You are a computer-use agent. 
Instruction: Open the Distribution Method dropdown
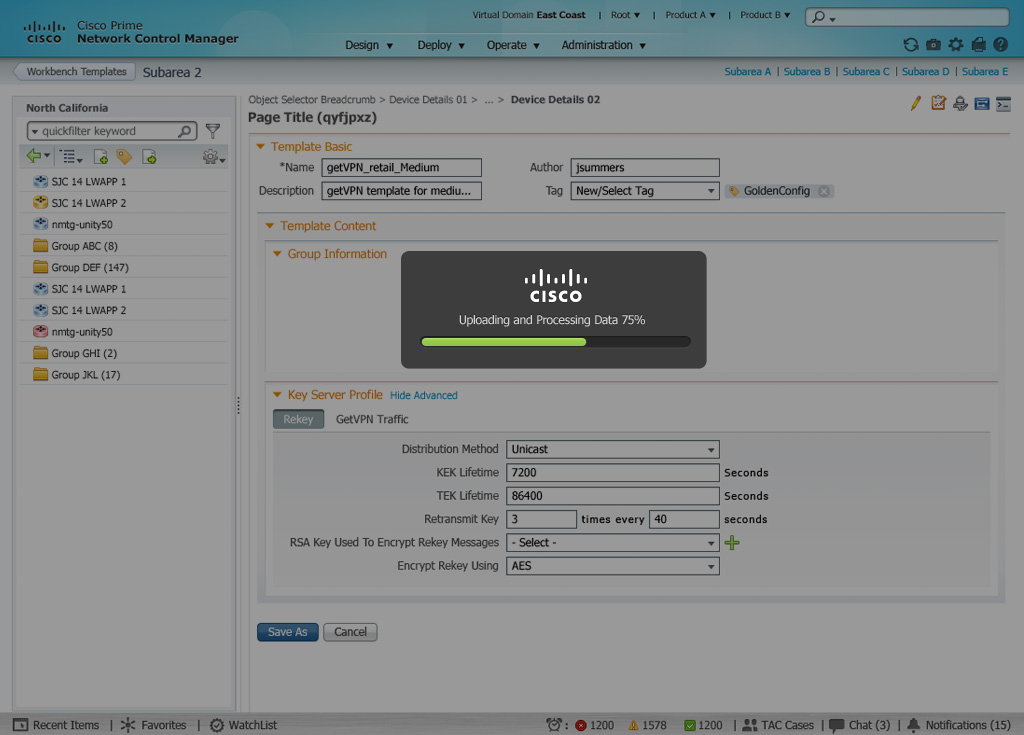tap(612, 450)
